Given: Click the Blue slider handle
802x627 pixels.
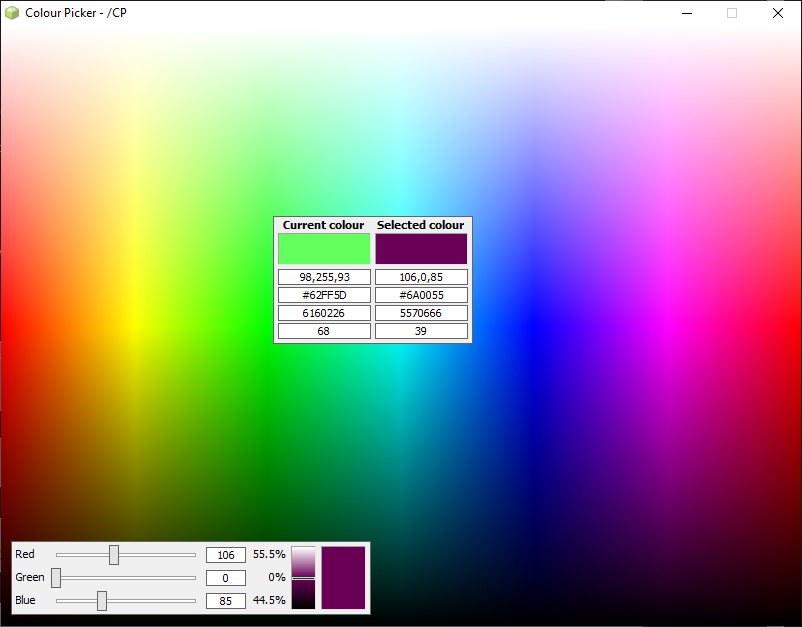Looking at the screenshot, I should [102, 600].
